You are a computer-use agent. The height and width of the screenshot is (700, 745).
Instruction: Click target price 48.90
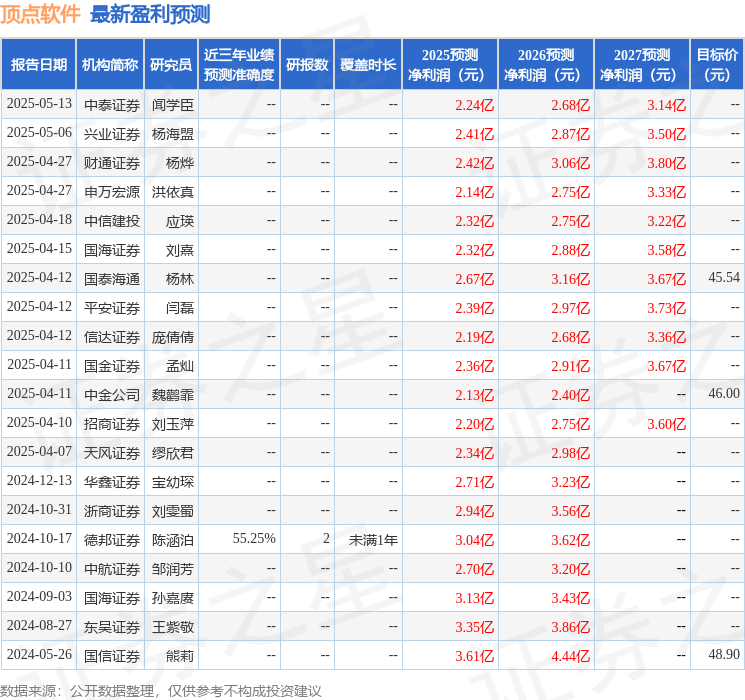[x=724, y=654]
